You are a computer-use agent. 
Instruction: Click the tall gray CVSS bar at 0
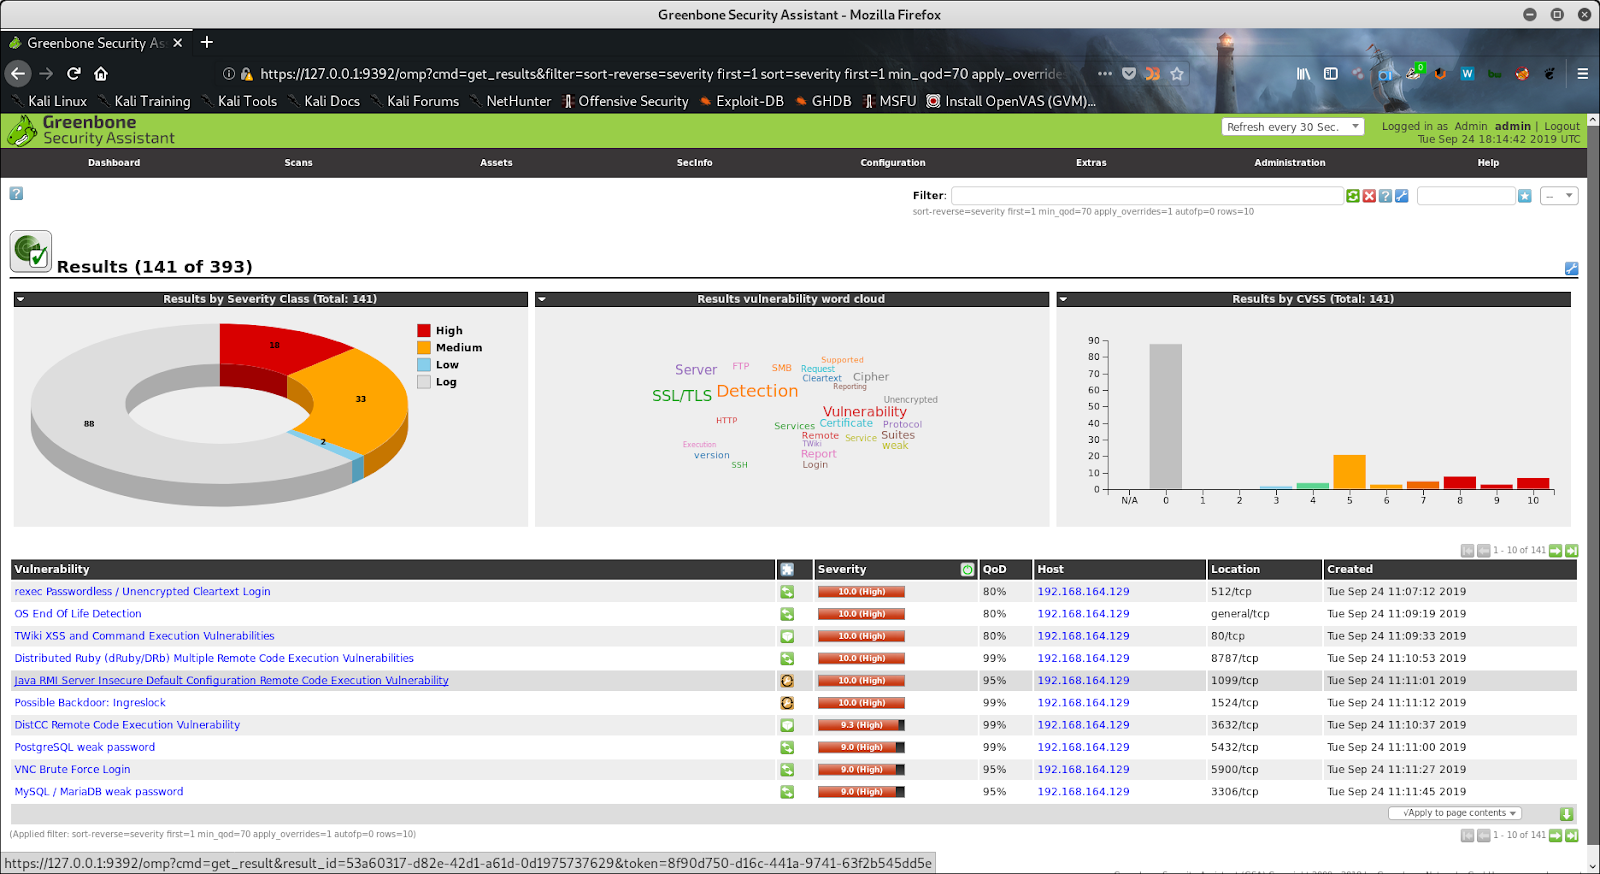coord(1165,417)
